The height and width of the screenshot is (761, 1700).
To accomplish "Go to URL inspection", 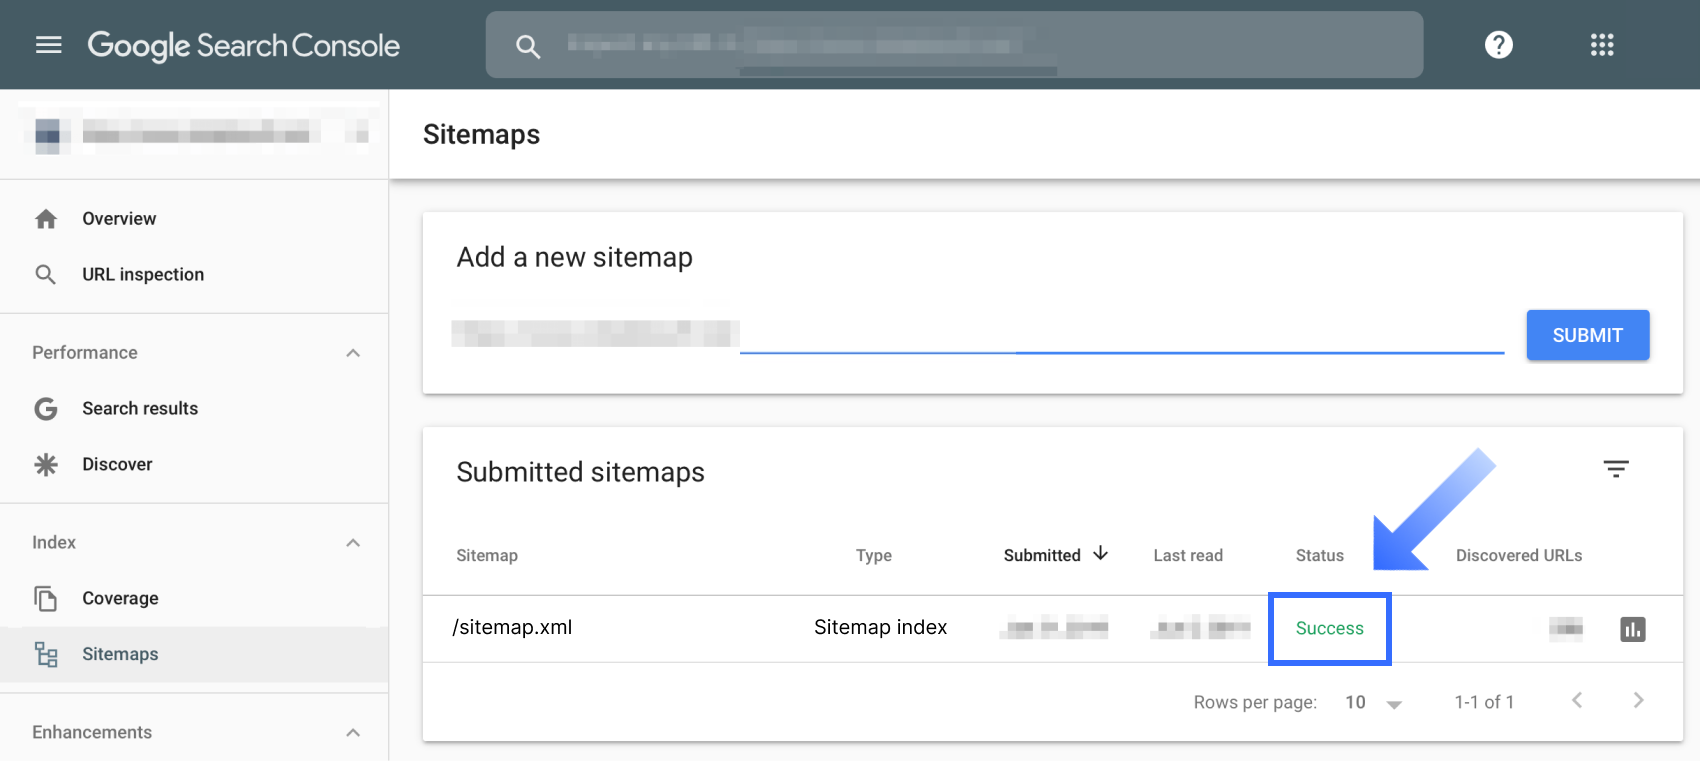I will pyautogui.click(x=142, y=274).
